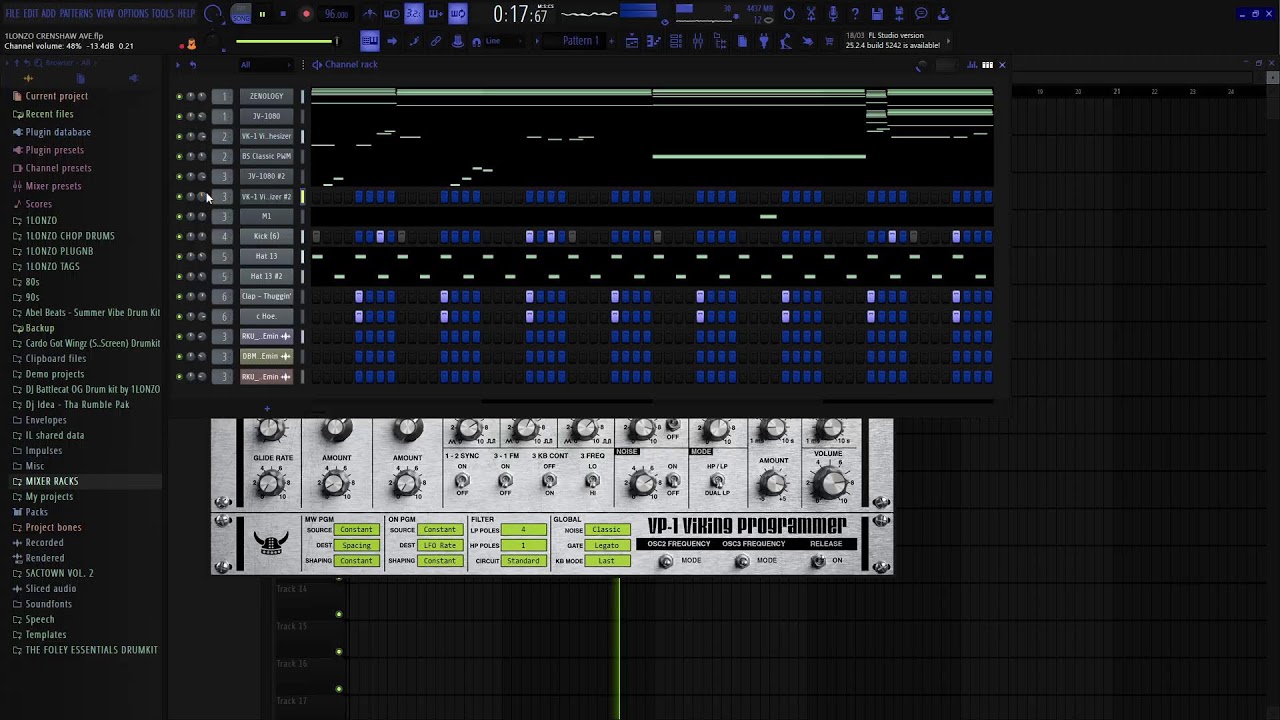Click the undo history icon
Viewport: 1280px width, 720px height.
789,14
